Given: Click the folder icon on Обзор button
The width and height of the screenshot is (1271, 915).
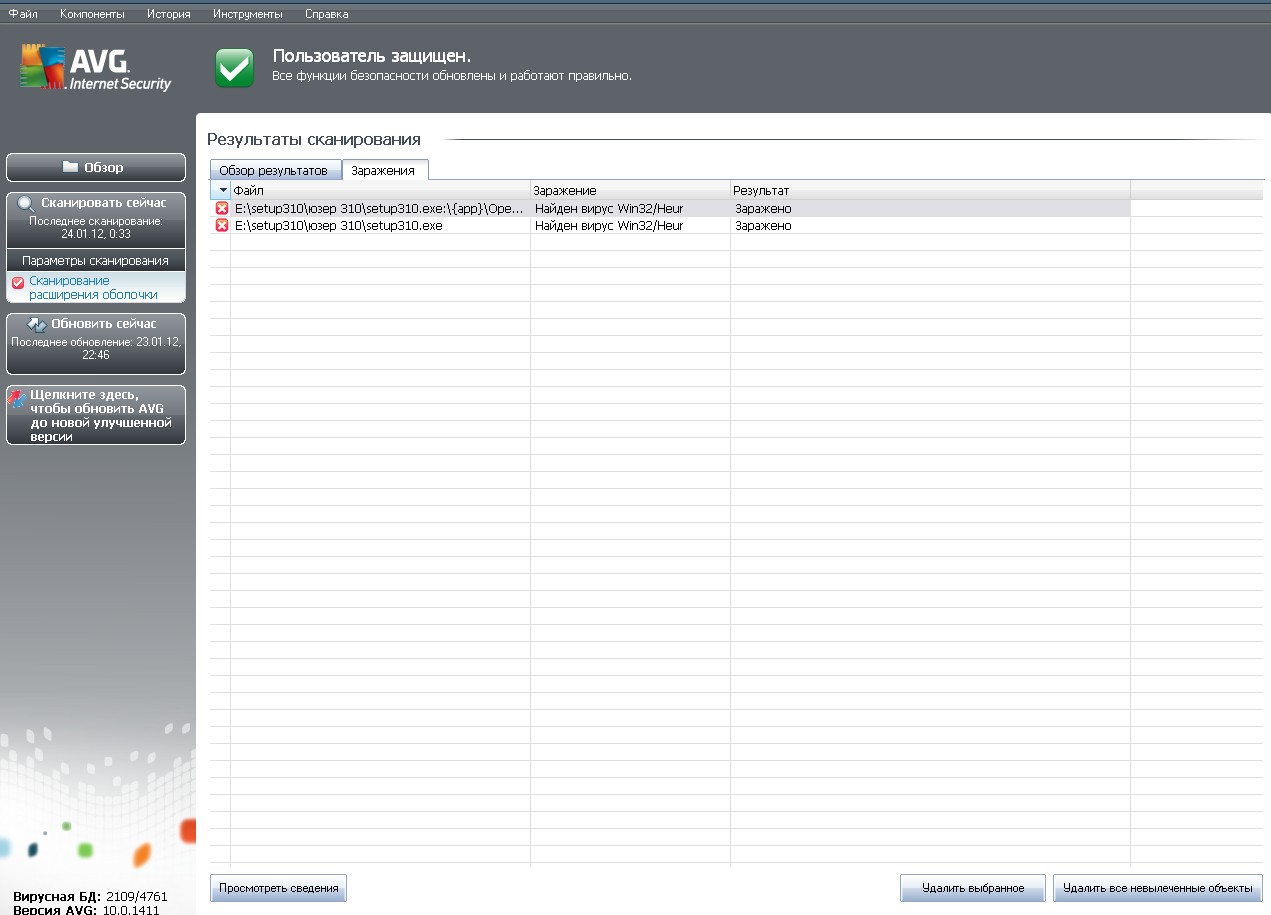Looking at the screenshot, I should click(70, 167).
